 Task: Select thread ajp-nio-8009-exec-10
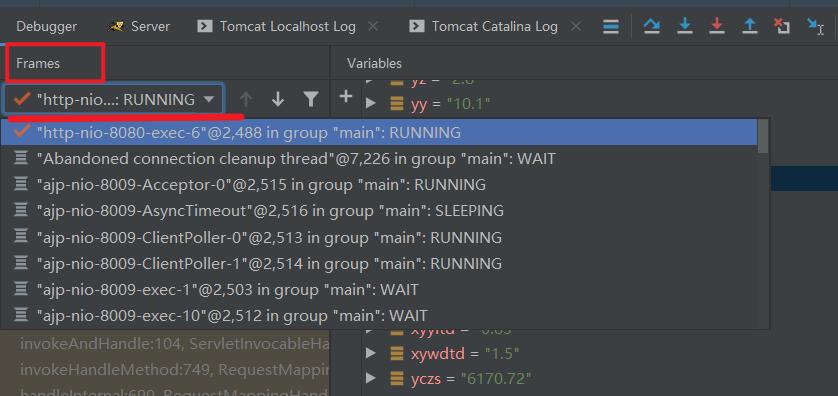click(x=379, y=316)
